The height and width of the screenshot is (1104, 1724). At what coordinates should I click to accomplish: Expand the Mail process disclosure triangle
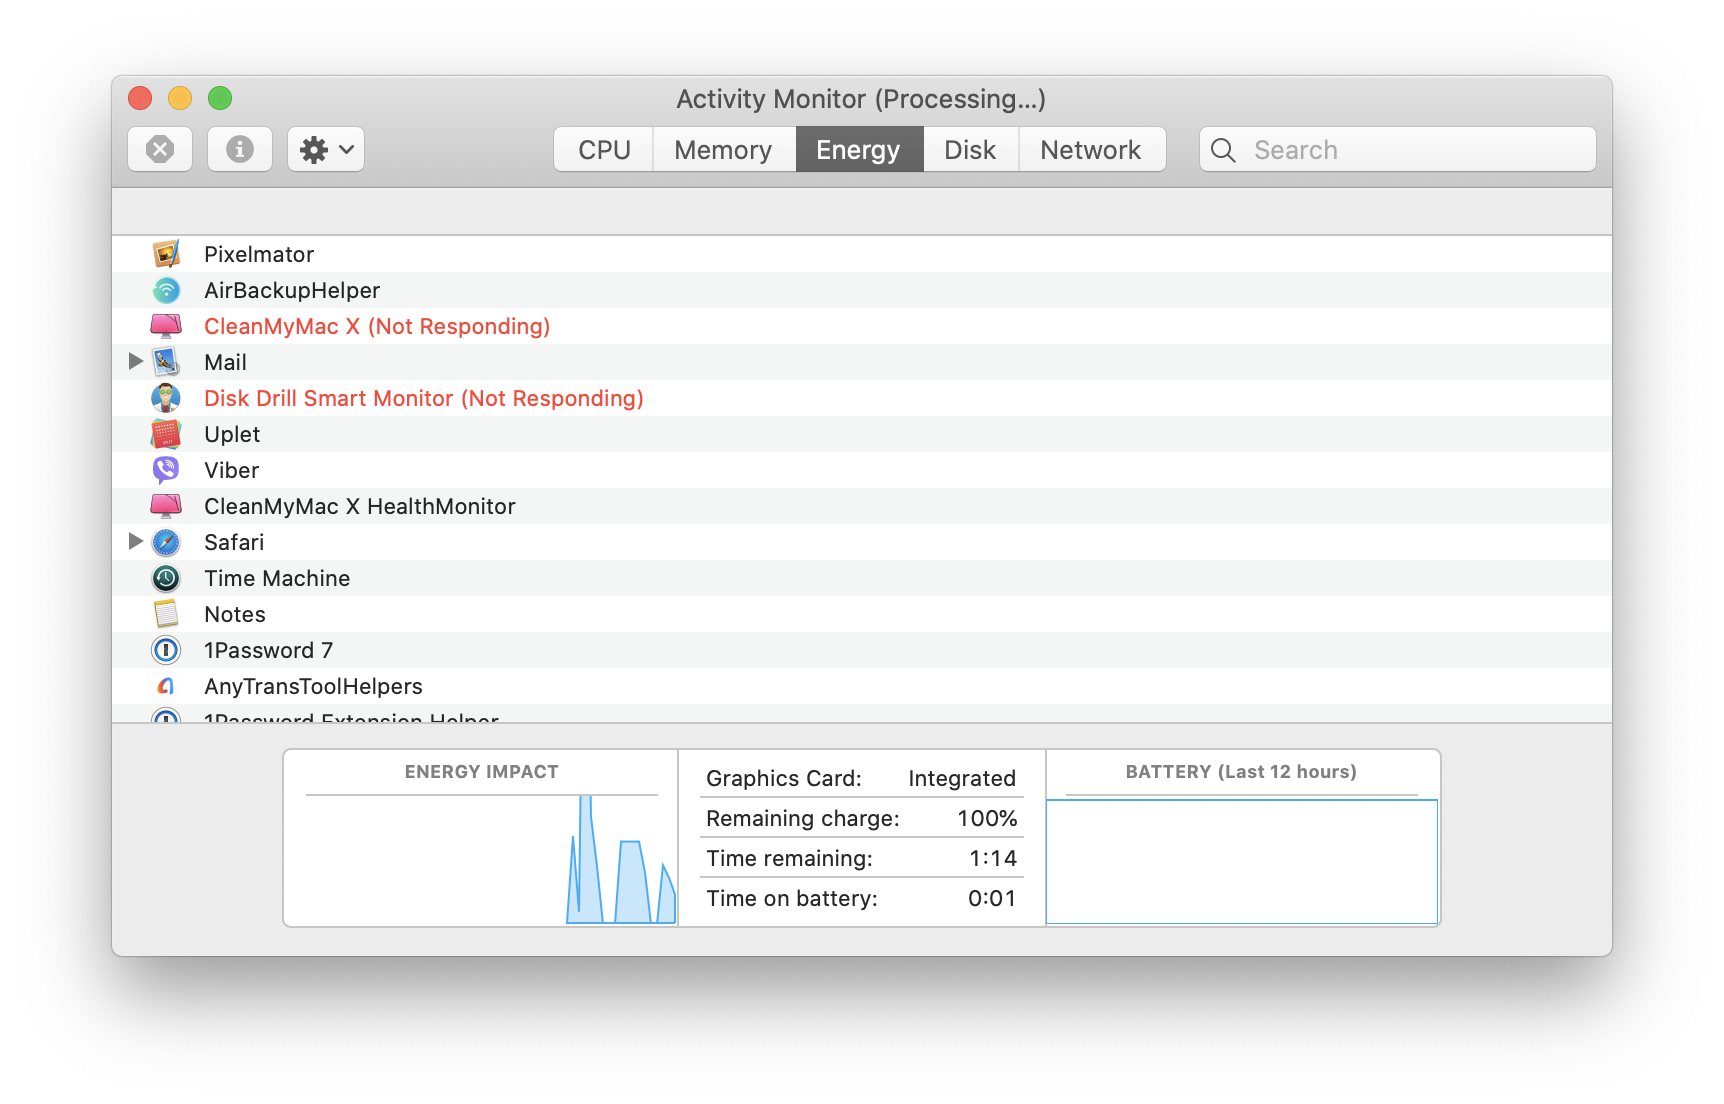coord(136,361)
